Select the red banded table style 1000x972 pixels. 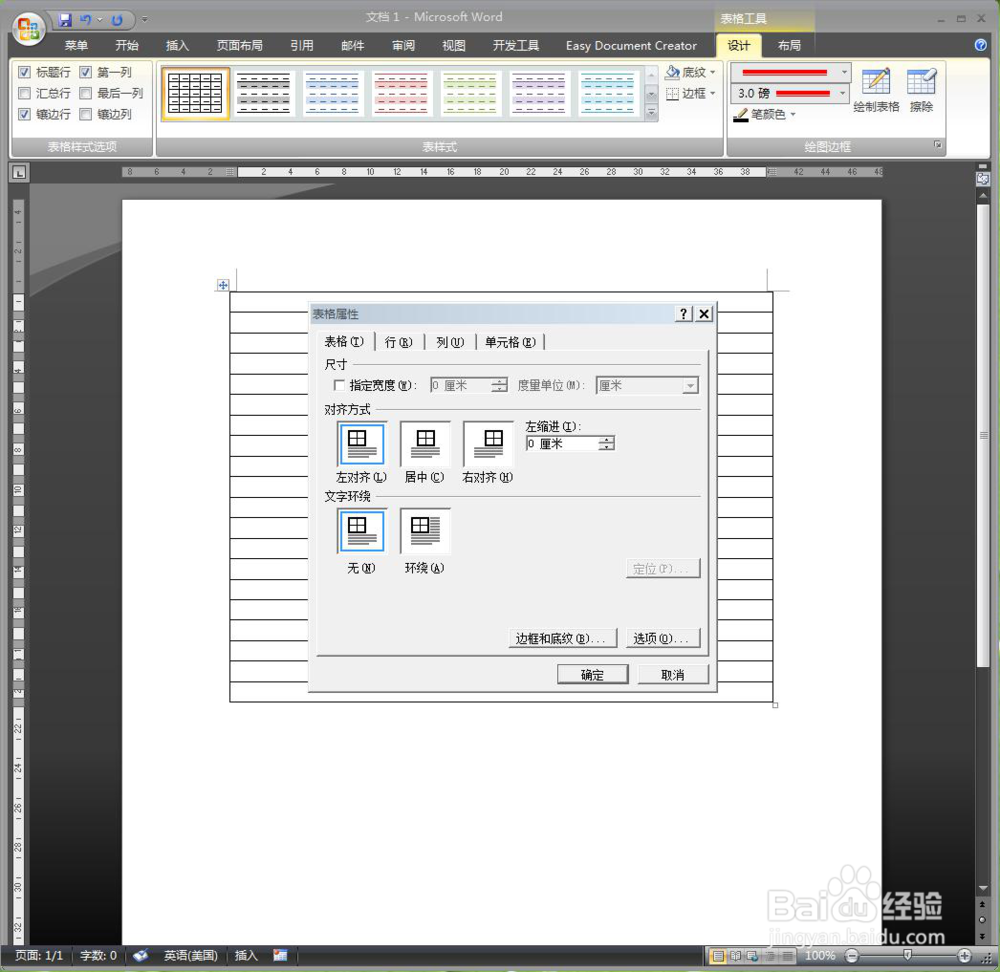tap(401, 93)
